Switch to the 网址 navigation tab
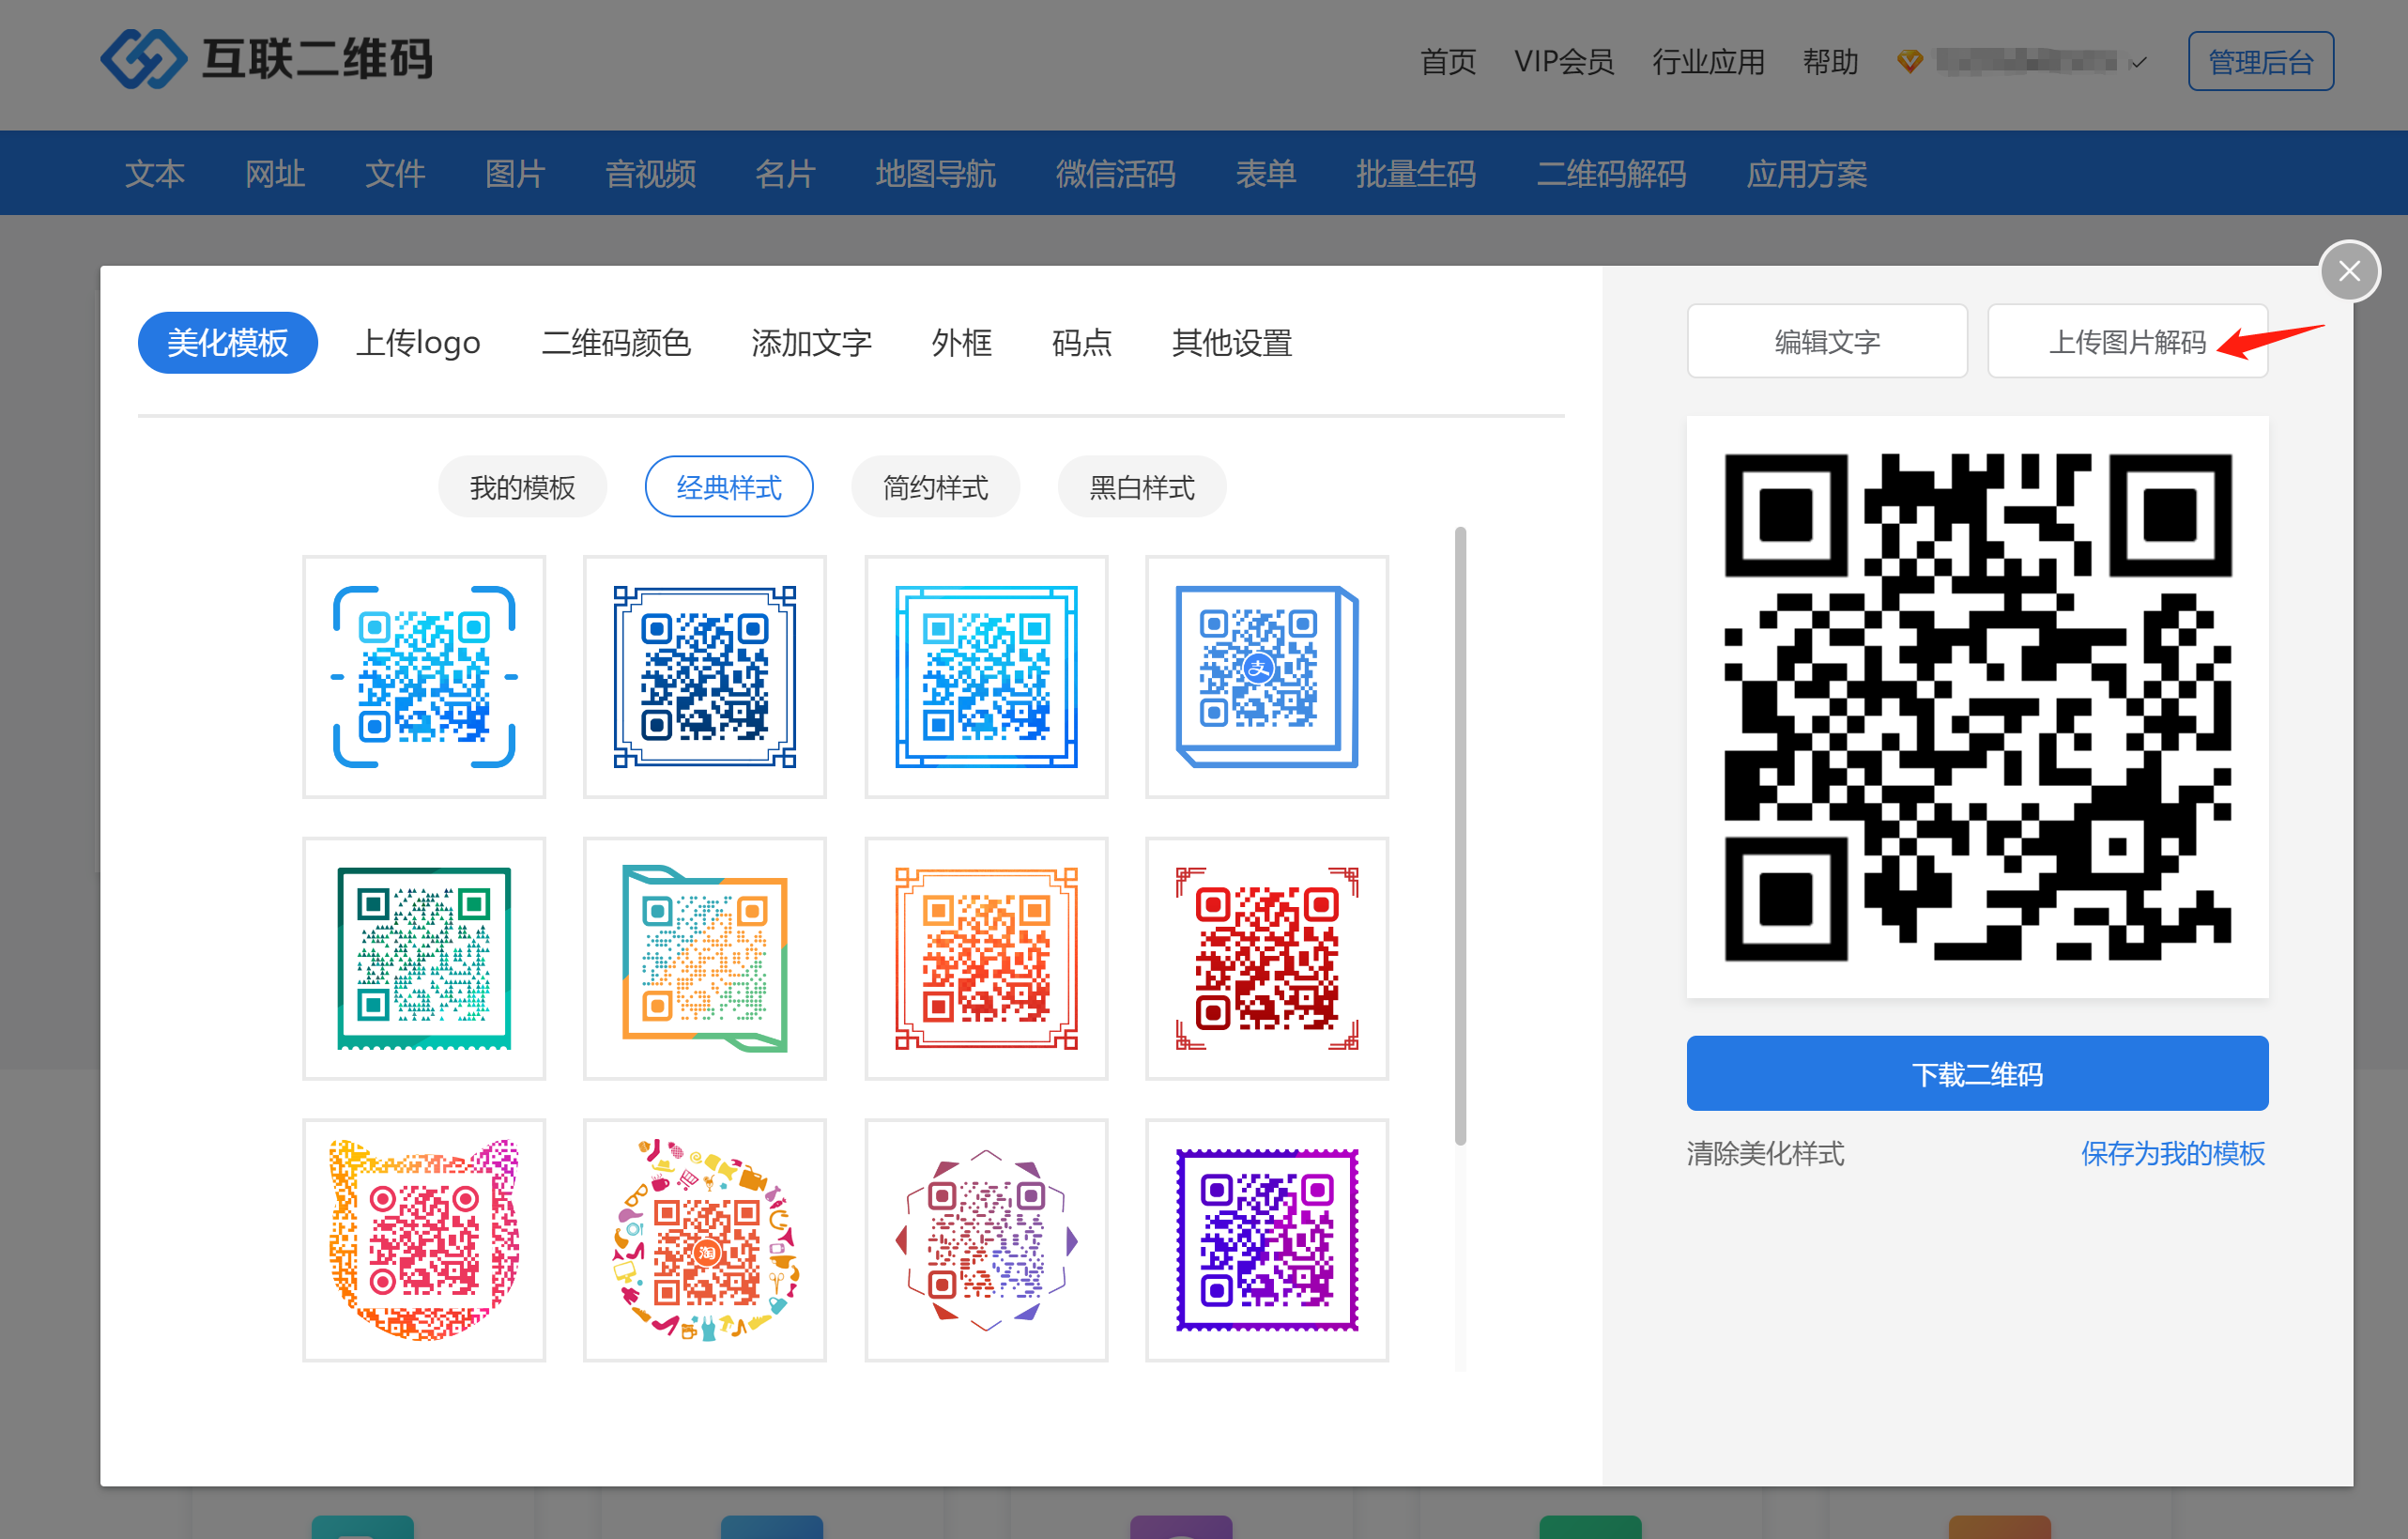This screenshot has height=1539, width=2408. click(x=274, y=174)
